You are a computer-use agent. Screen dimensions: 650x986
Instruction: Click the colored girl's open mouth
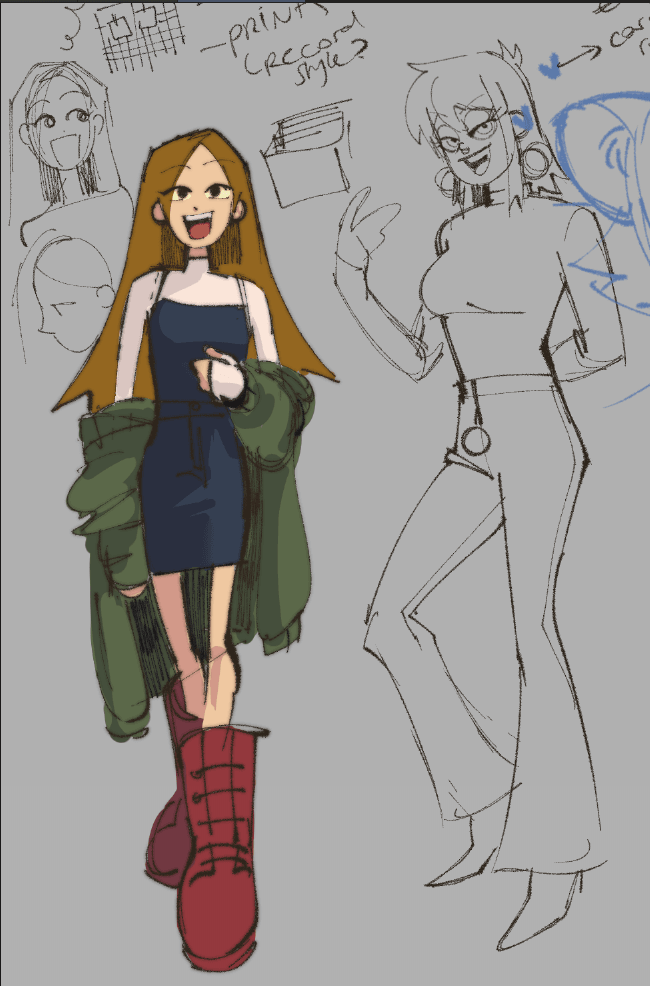tap(199, 226)
